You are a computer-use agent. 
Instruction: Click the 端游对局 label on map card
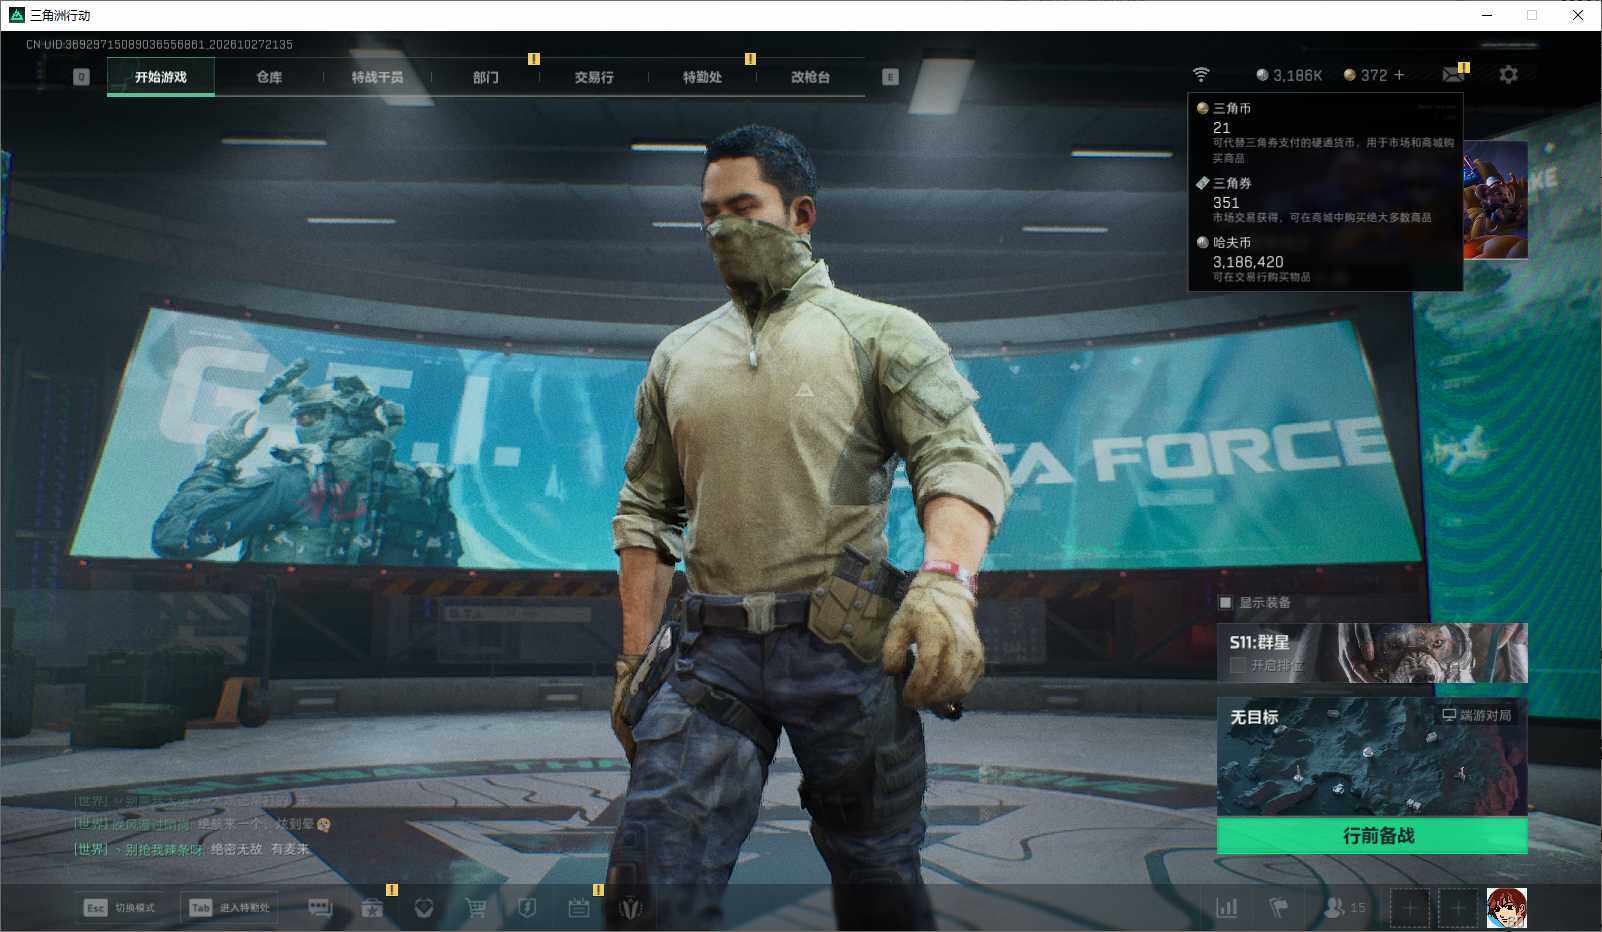point(1477,715)
